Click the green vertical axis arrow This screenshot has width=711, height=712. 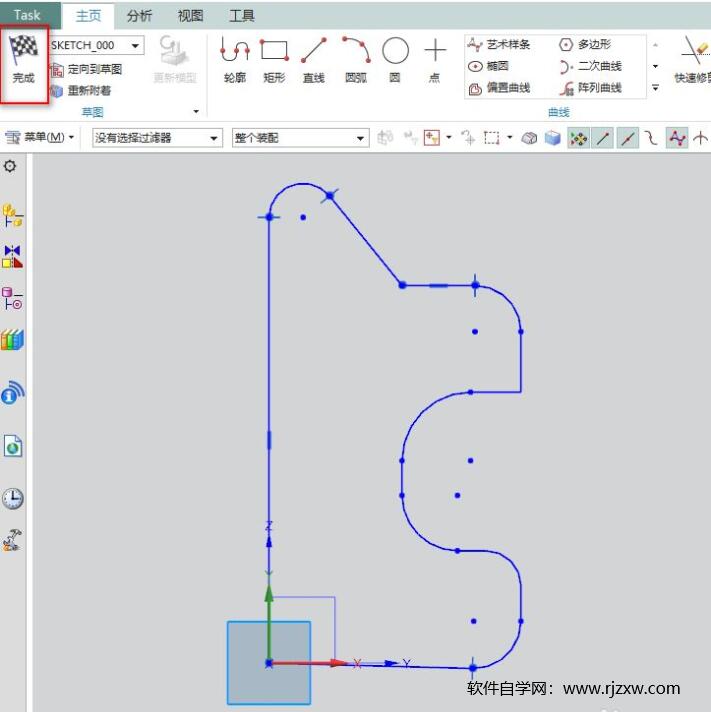[269, 622]
